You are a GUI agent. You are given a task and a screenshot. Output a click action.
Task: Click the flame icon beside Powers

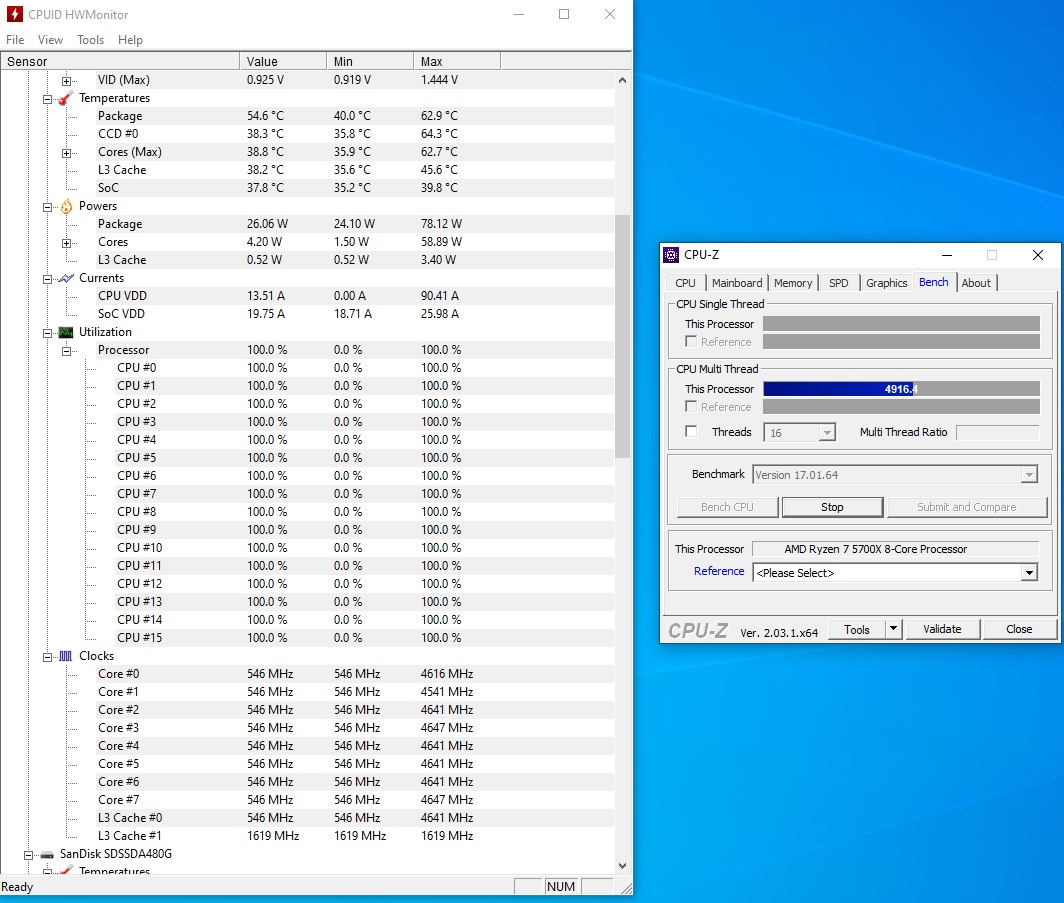click(x=66, y=206)
